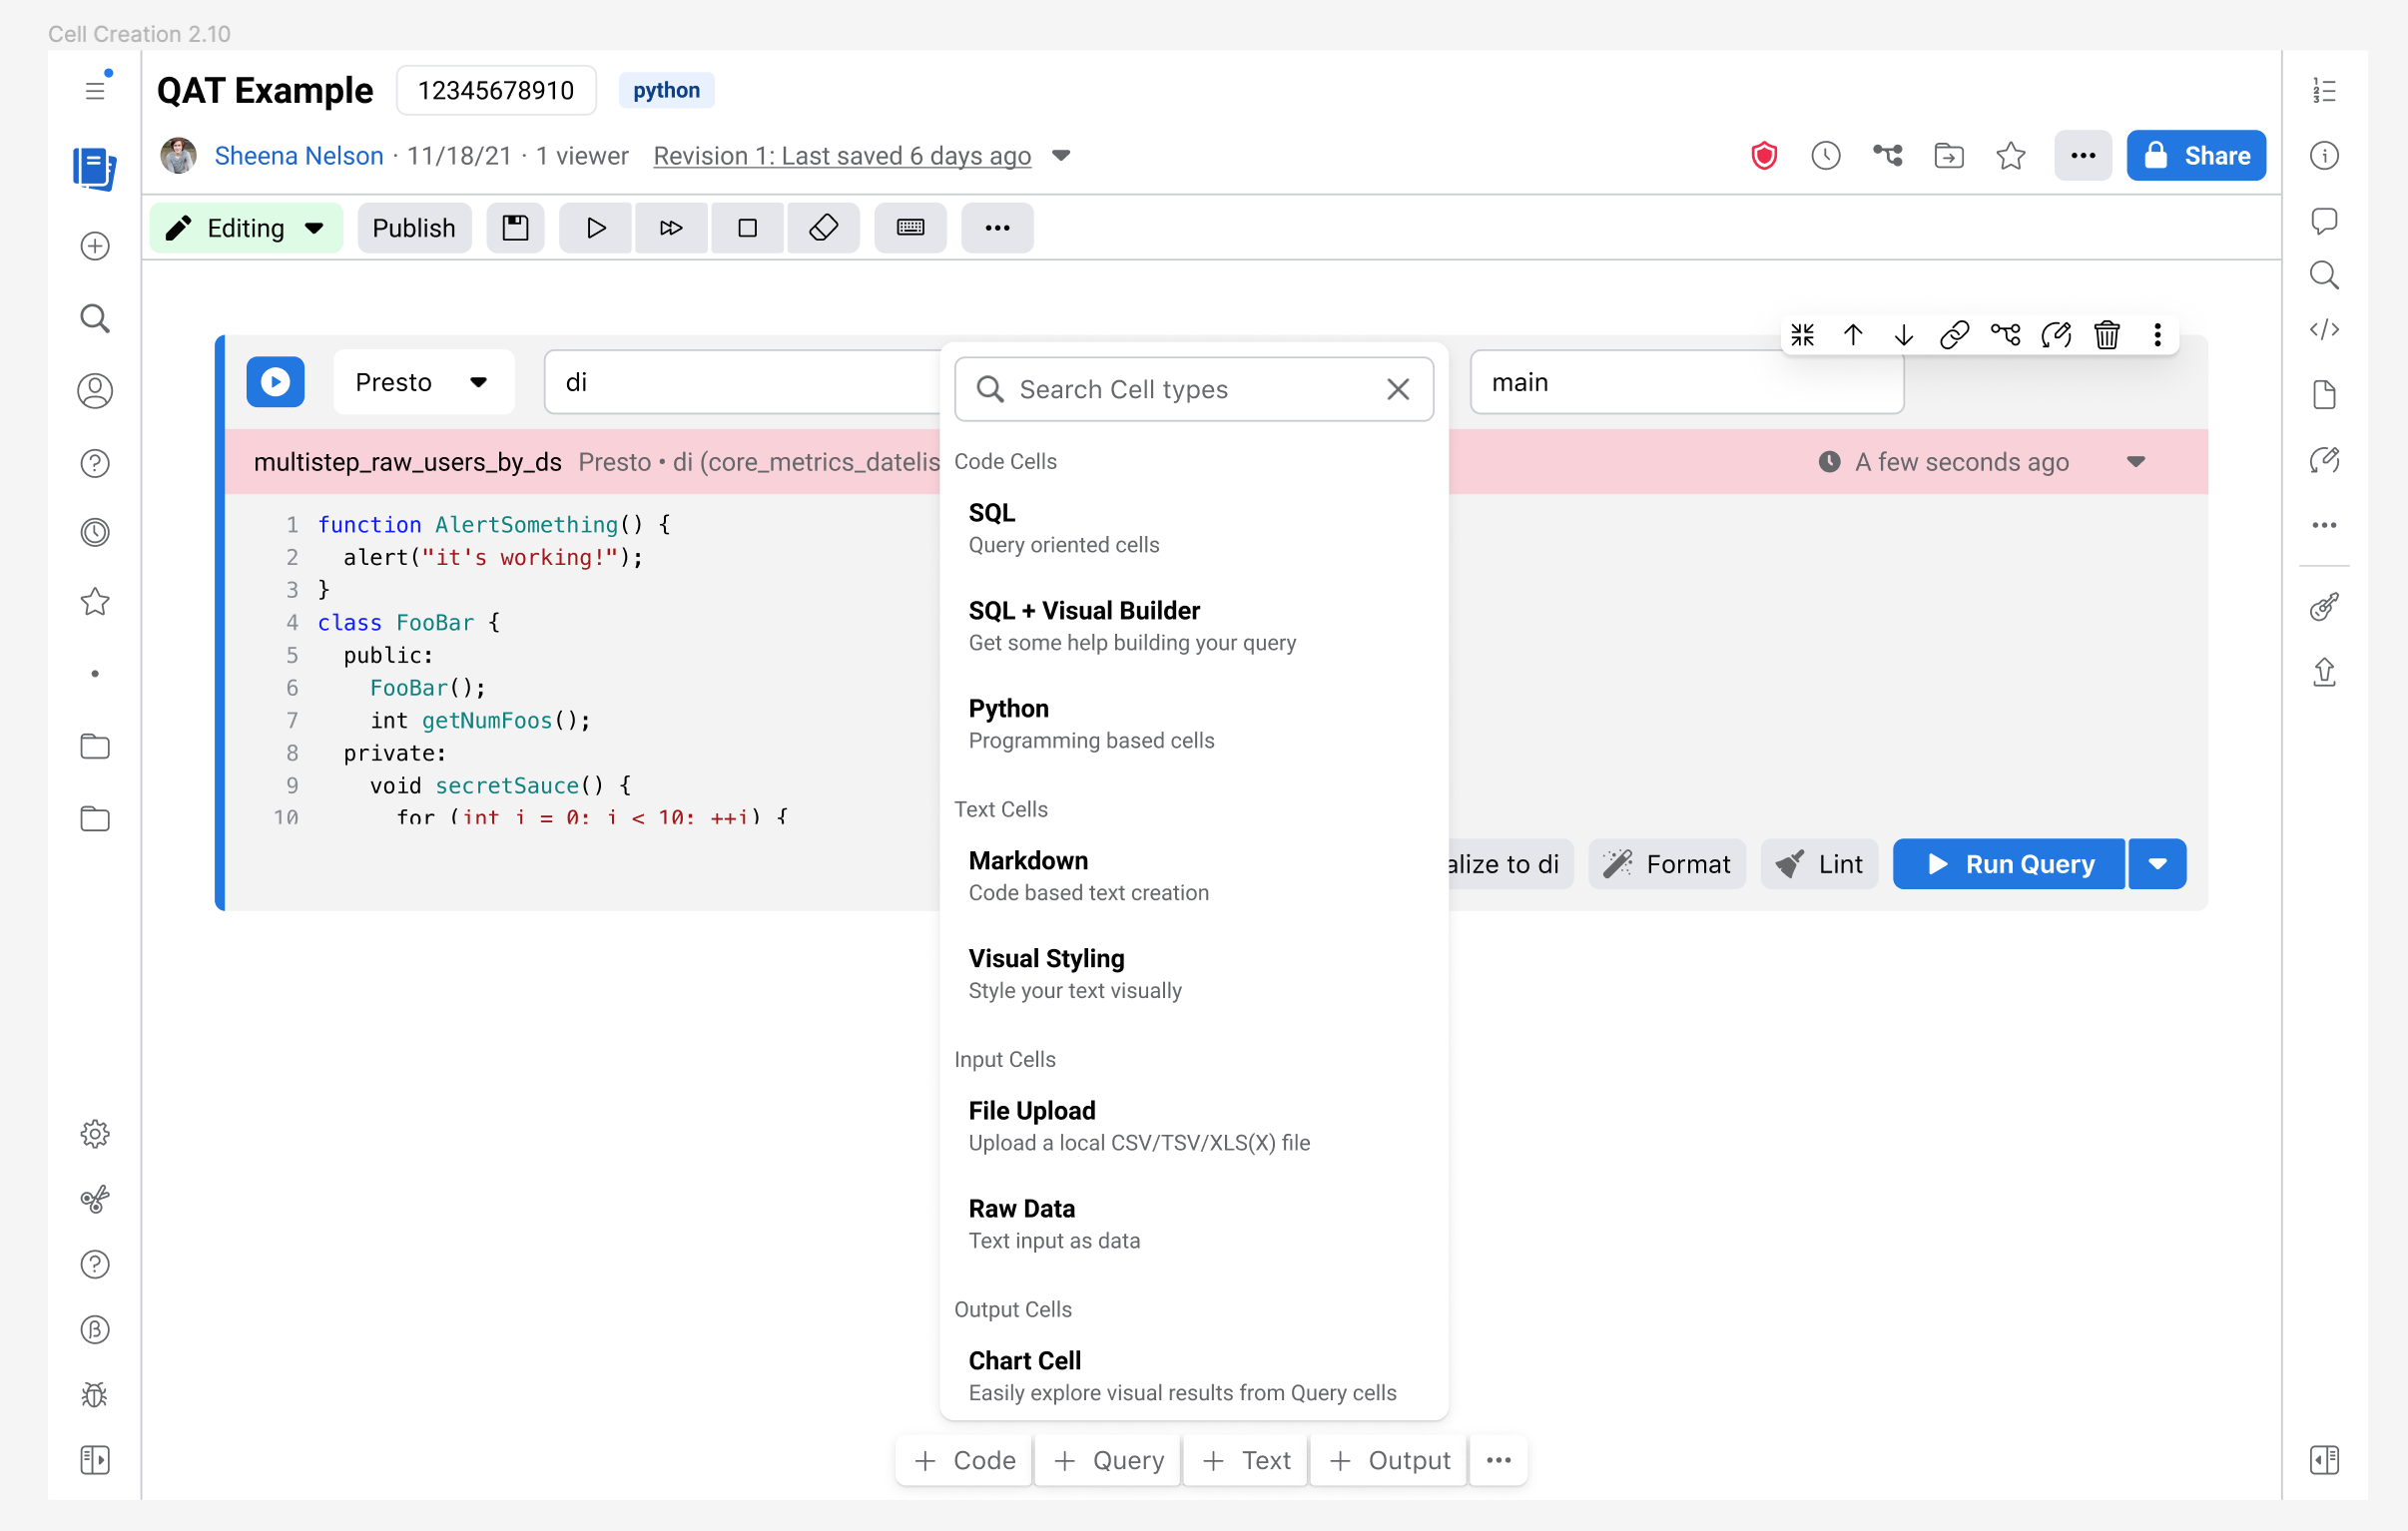Move the cell up with the up arrow

[1853, 335]
